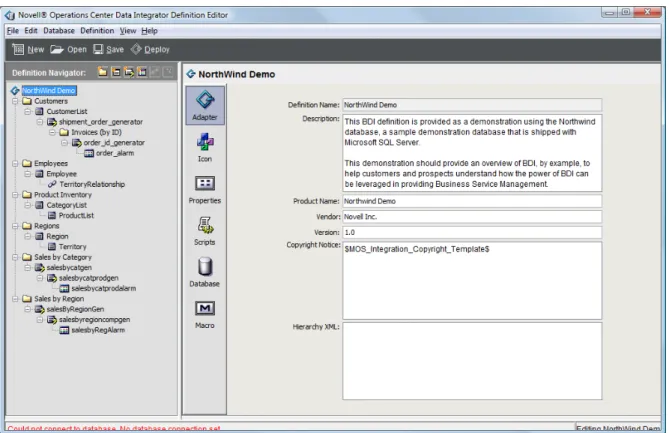
Task: Click into the Description text area
Action: 472,153
